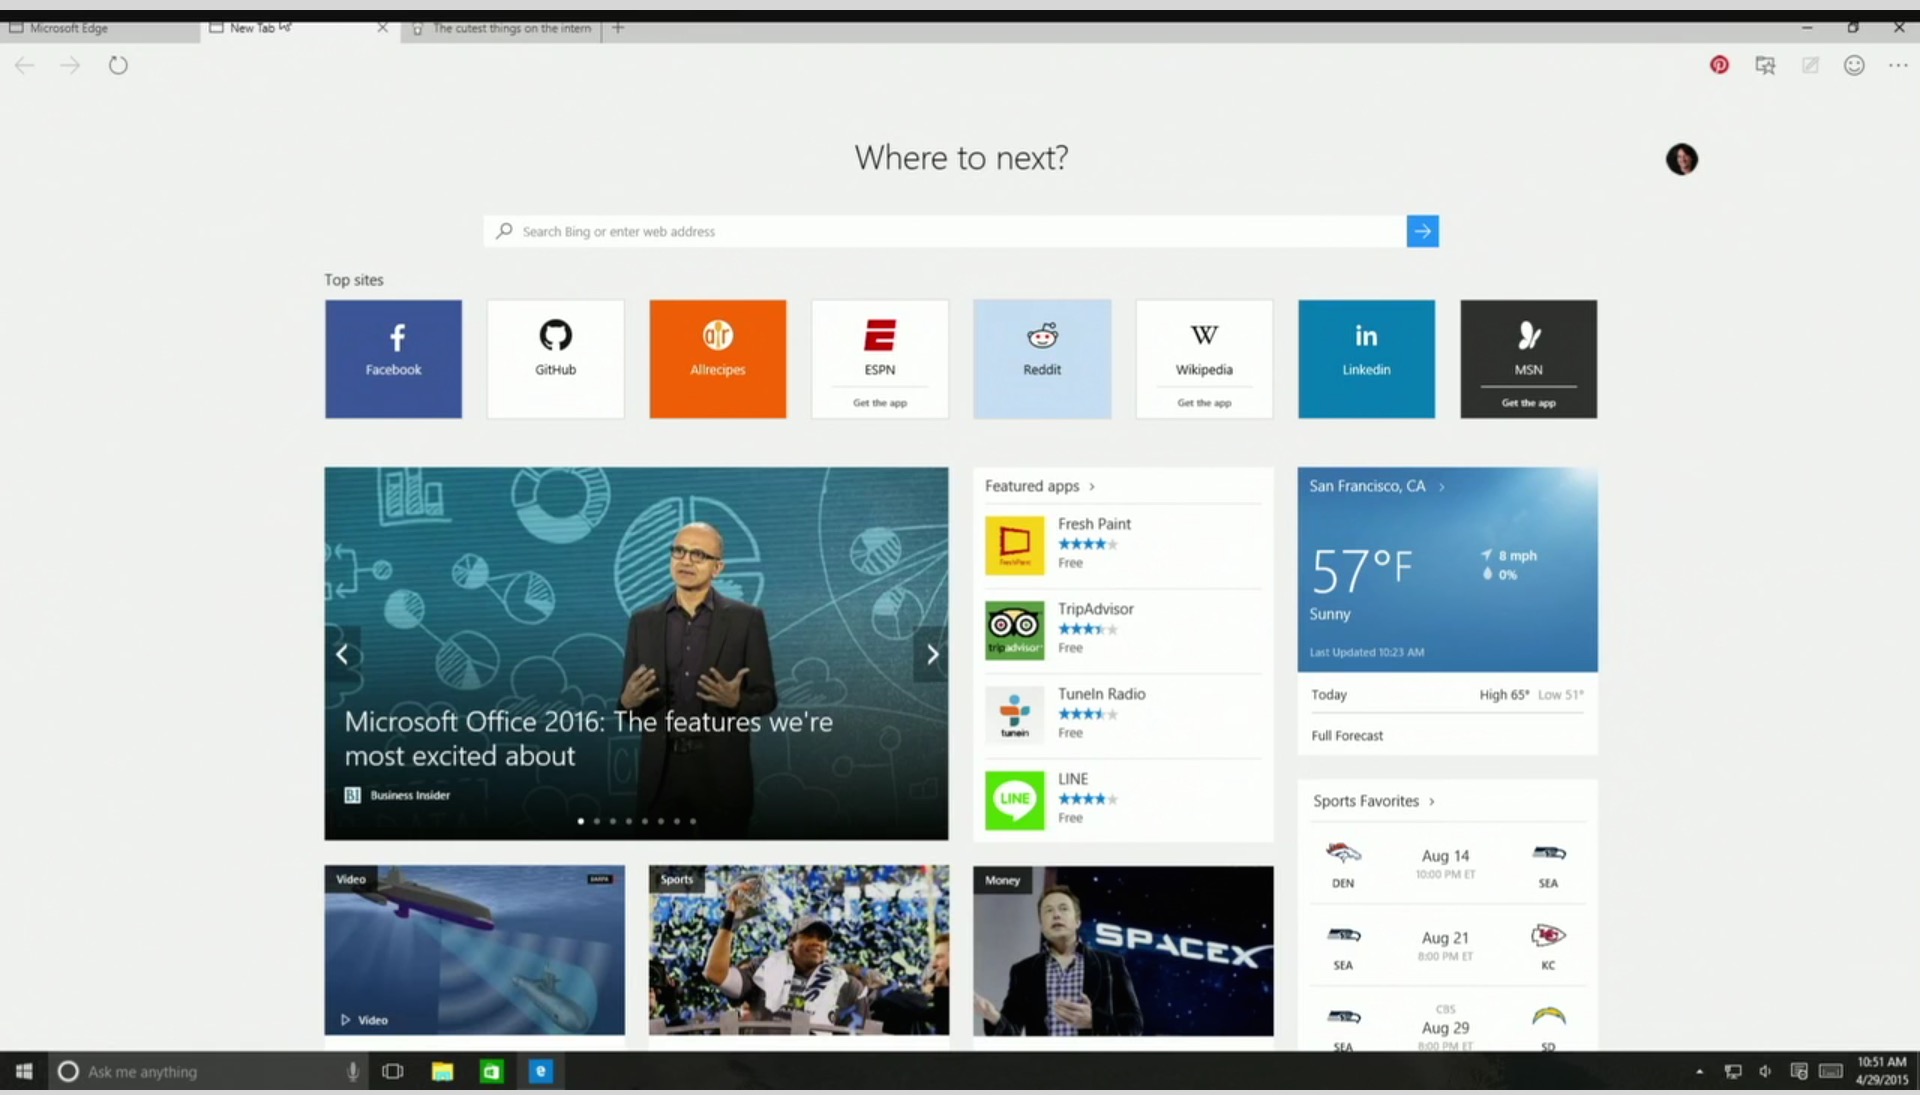Viewport: 1920px width, 1095px height.
Task: Click the New Tab plus button
Action: 617,28
